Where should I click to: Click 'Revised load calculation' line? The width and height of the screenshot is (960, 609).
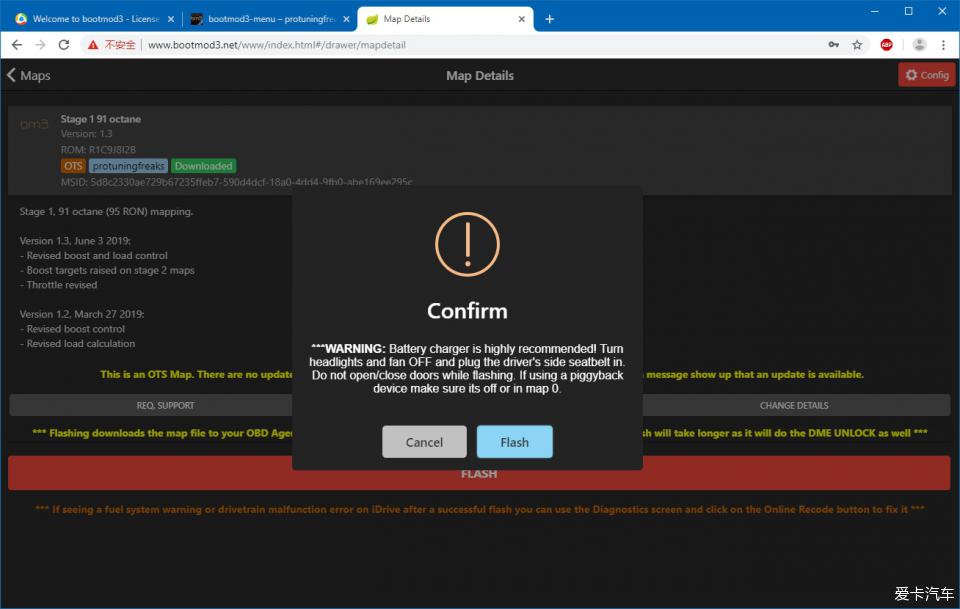(77, 343)
